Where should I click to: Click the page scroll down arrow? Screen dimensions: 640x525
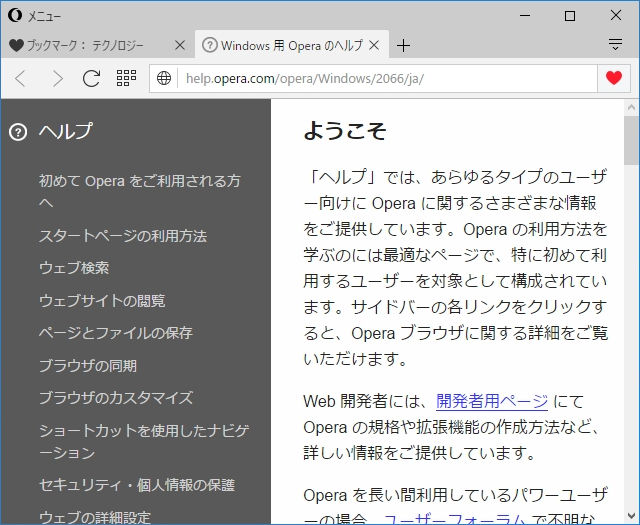click(631, 516)
